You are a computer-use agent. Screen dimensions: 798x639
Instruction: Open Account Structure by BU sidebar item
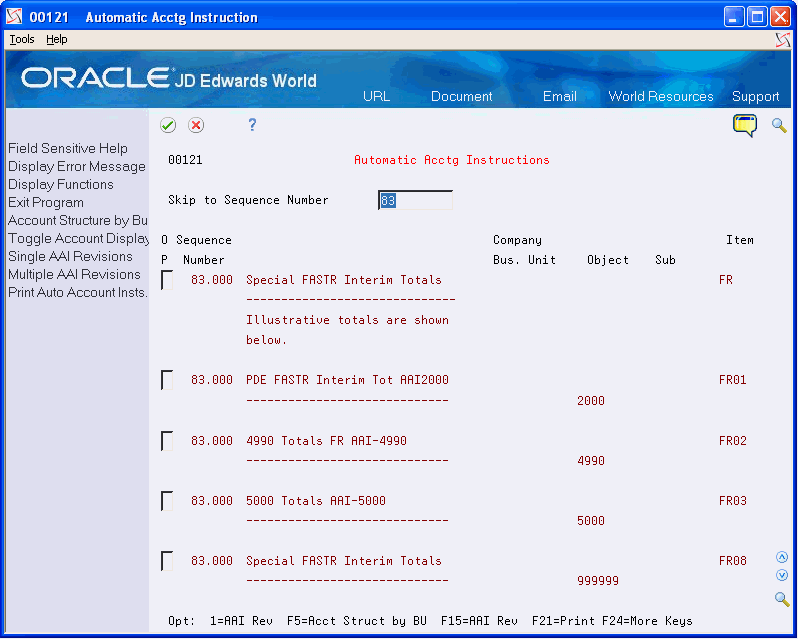[78, 220]
